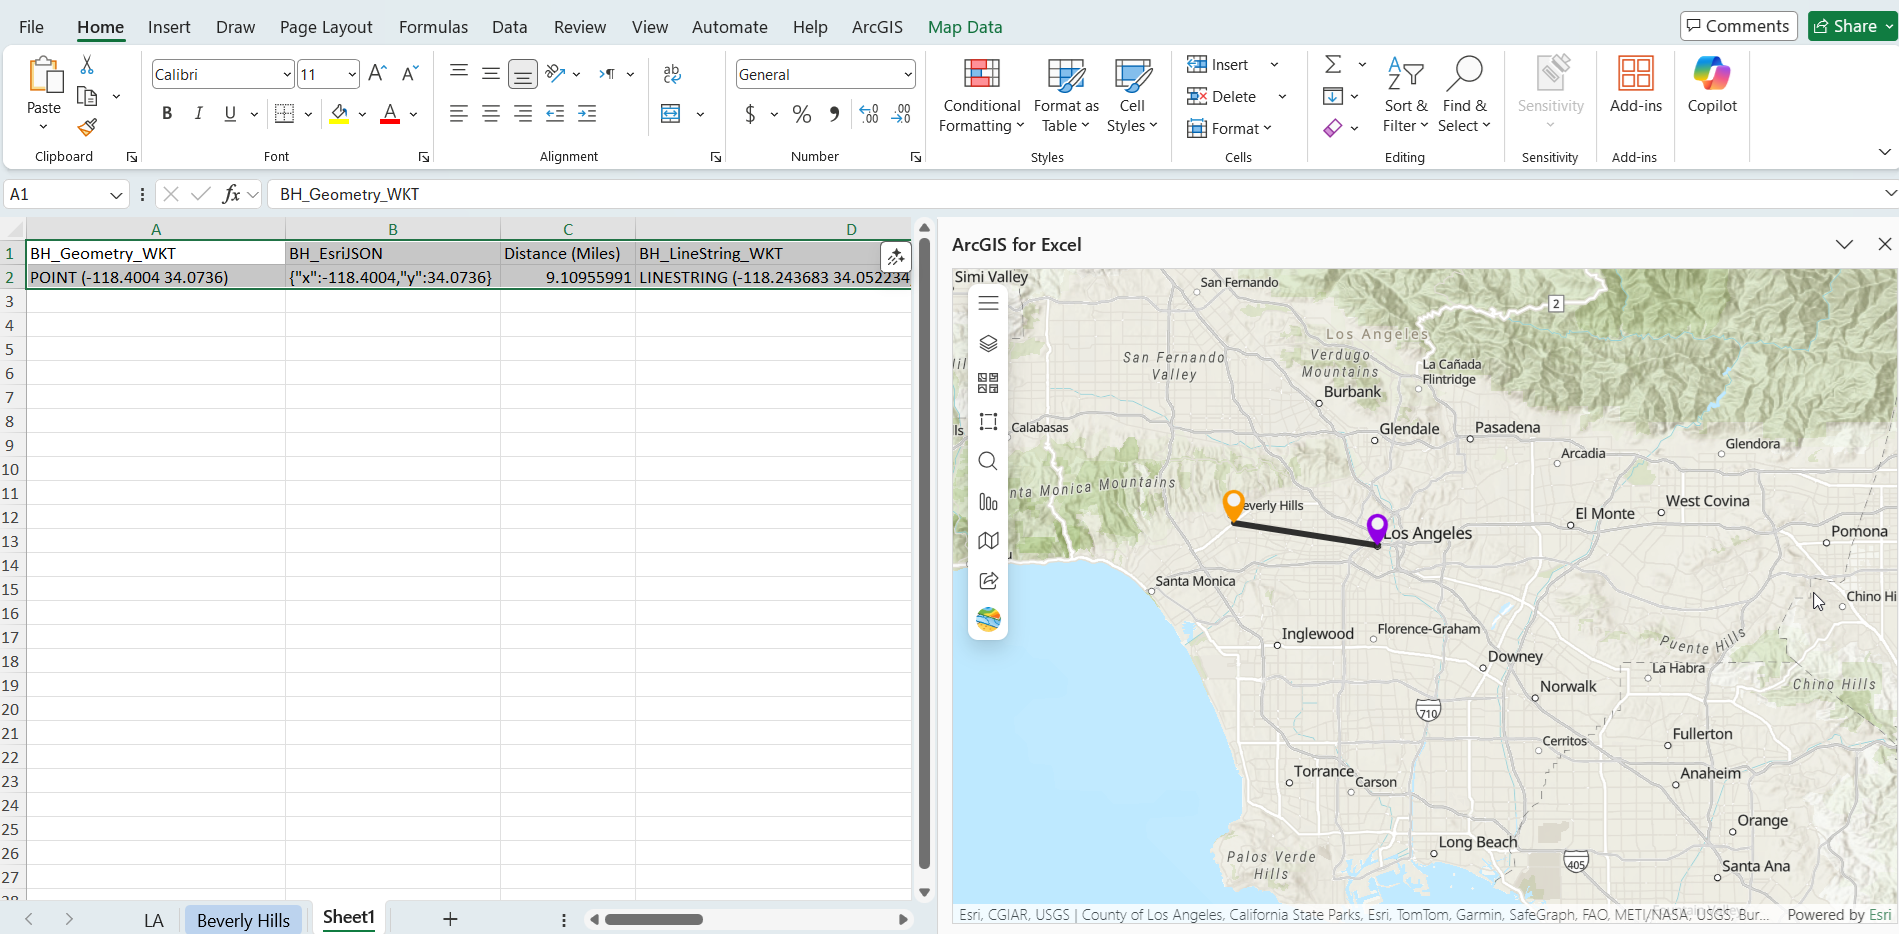Apply Comma Style number format
The height and width of the screenshot is (934, 1899).
tap(834, 114)
